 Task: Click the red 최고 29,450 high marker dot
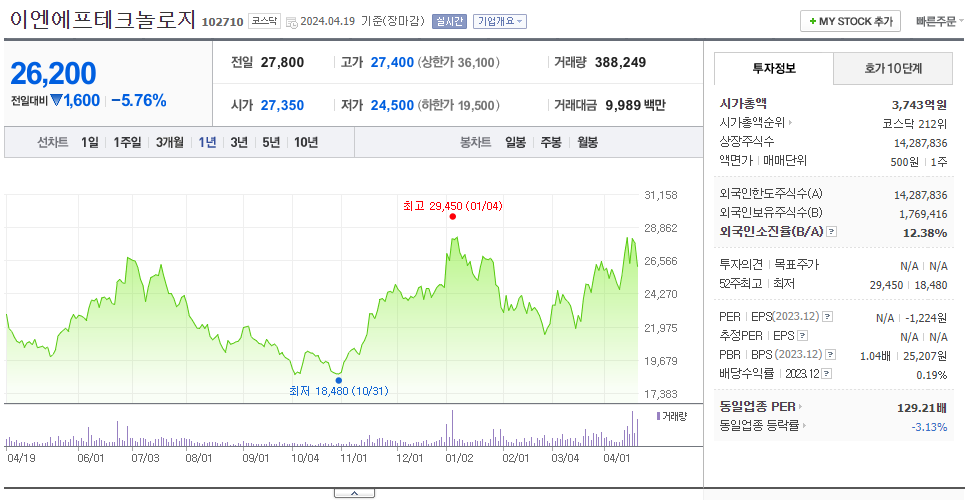[x=453, y=217]
